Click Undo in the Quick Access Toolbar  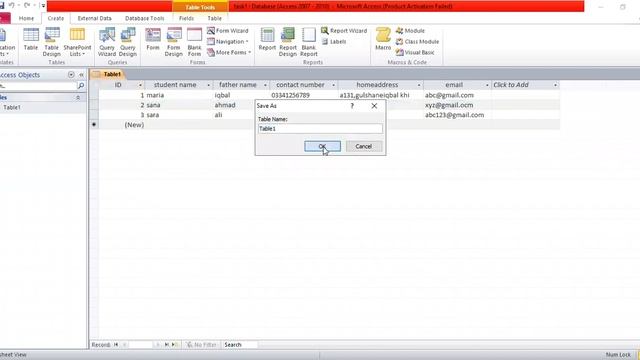point(11,5)
